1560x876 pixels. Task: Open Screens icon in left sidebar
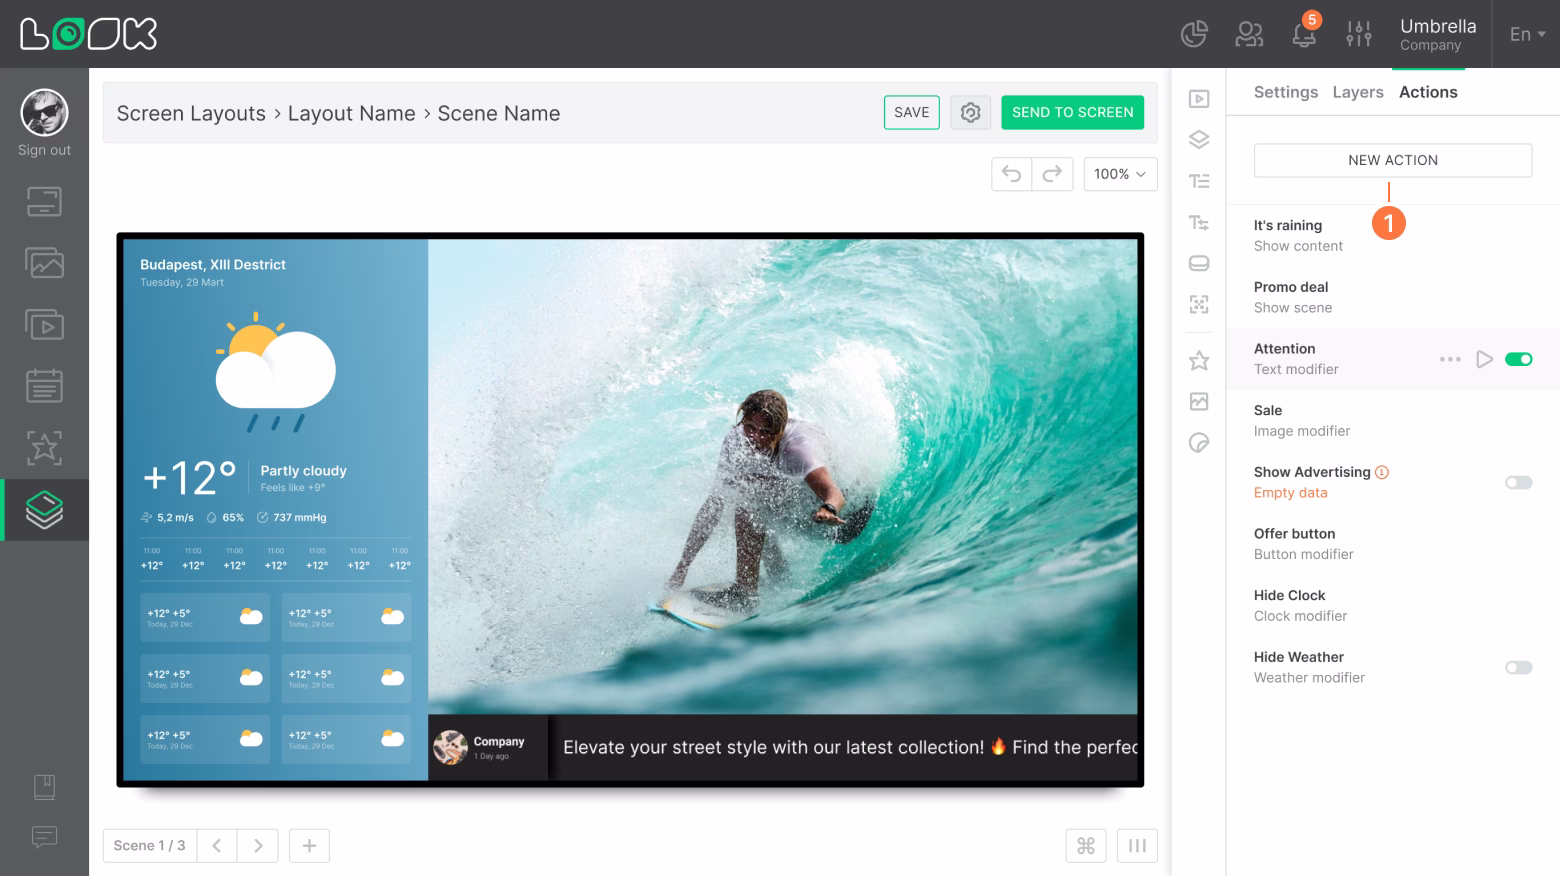pyautogui.click(x=44, y=202)
